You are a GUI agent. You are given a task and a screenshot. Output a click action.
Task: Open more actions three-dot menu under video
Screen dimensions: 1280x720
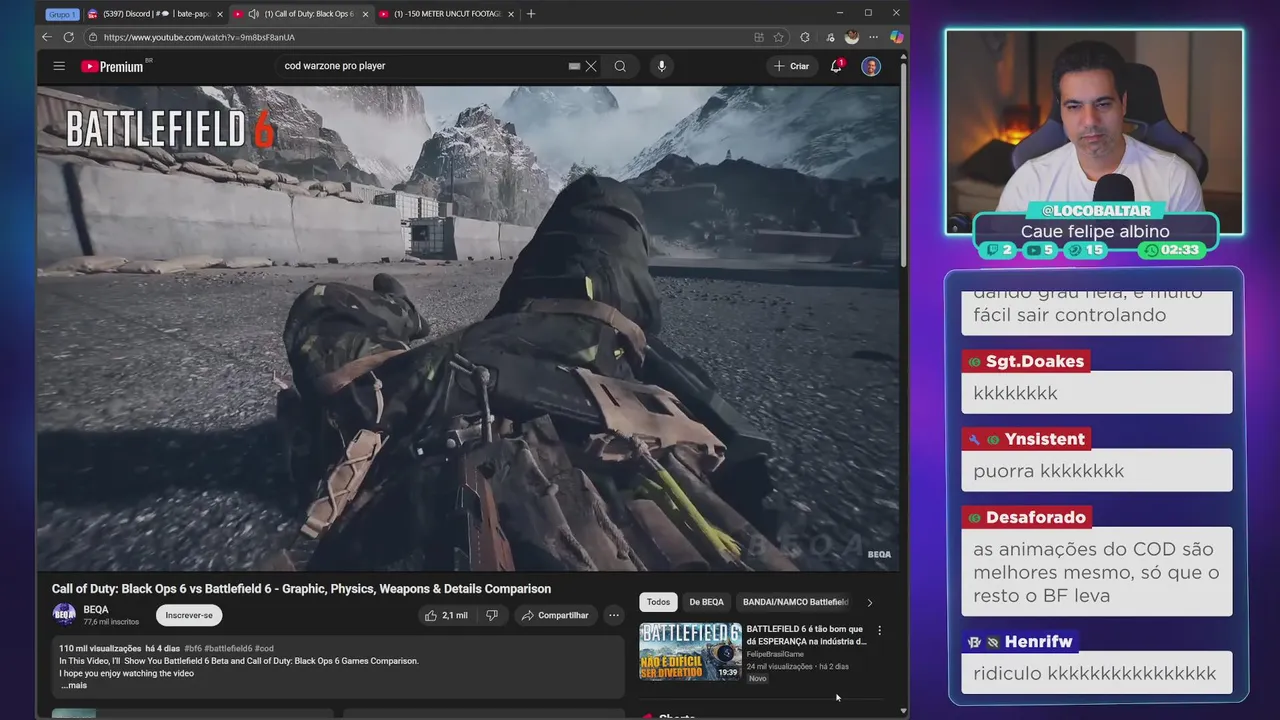tap(614, 615)
